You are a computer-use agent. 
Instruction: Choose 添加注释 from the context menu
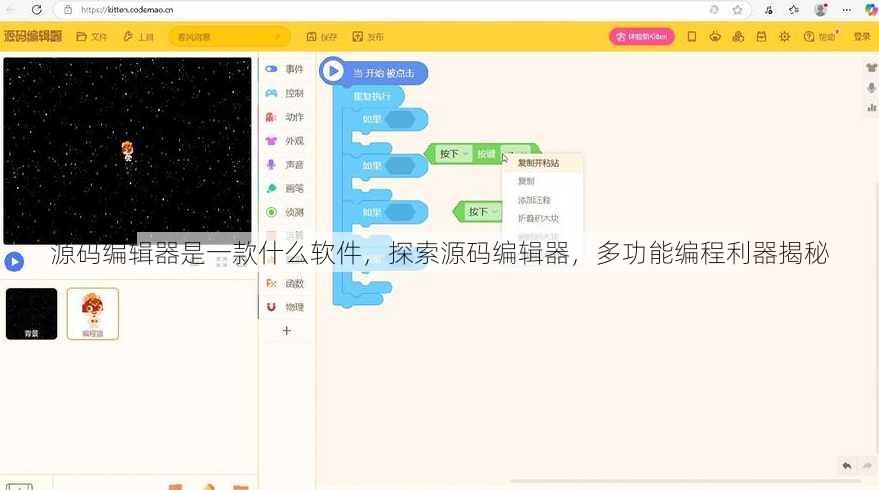(x=534, y=200)
